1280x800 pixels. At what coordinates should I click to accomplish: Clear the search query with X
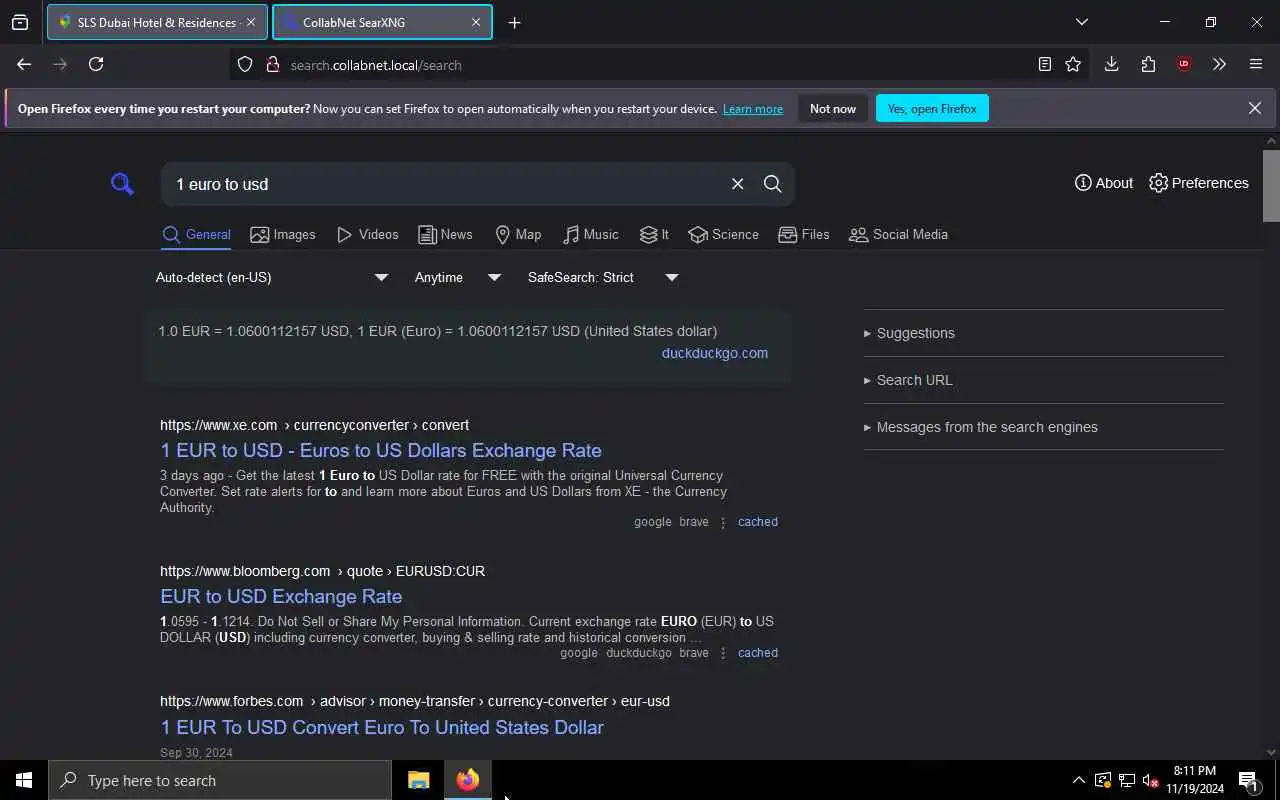click(x=737, y=184)
